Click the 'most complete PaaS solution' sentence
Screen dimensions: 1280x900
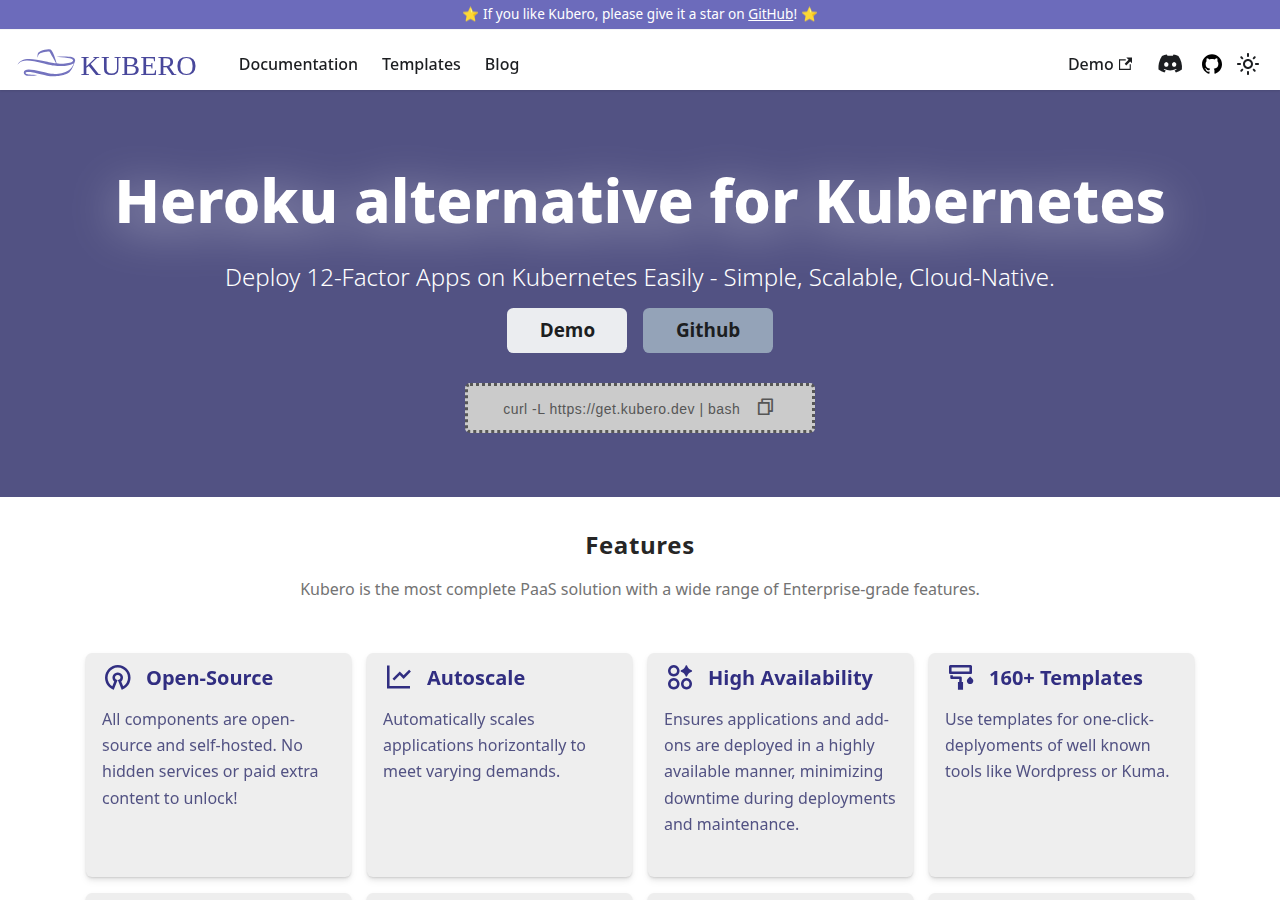[640, 589]
